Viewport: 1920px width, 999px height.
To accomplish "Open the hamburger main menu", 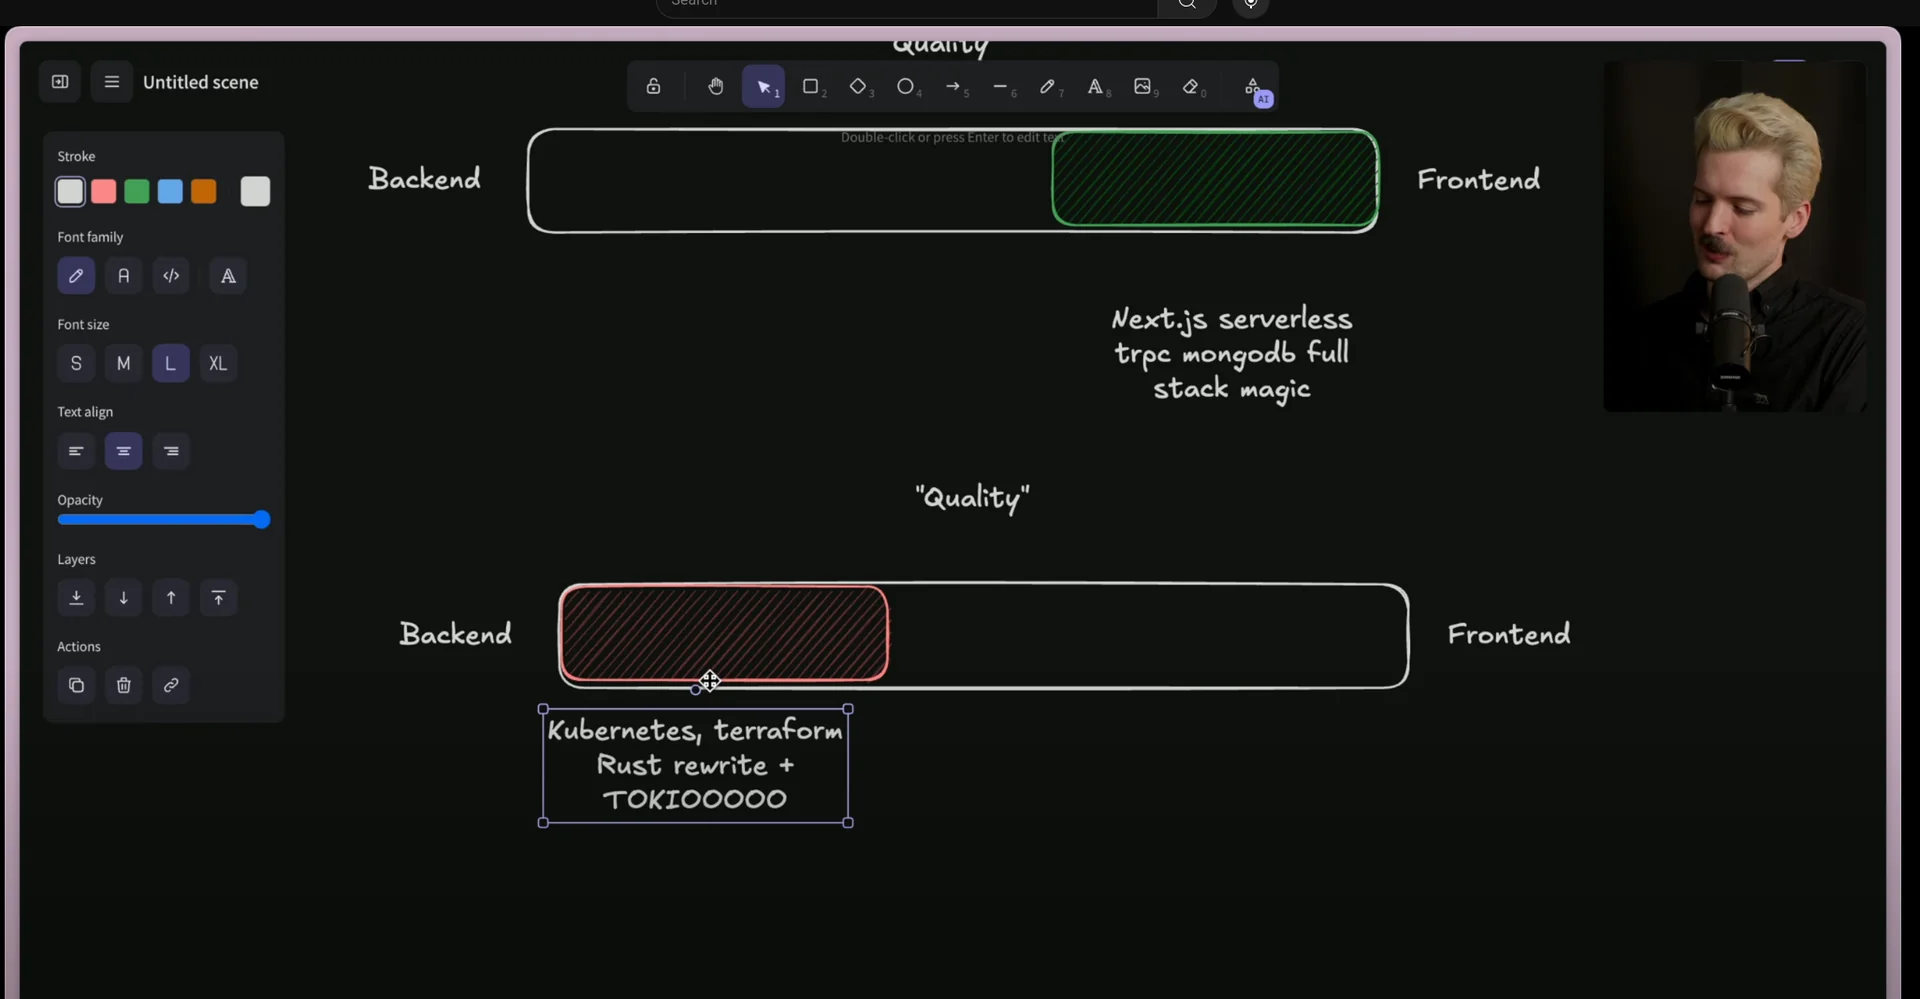I will tap(112, 82).
